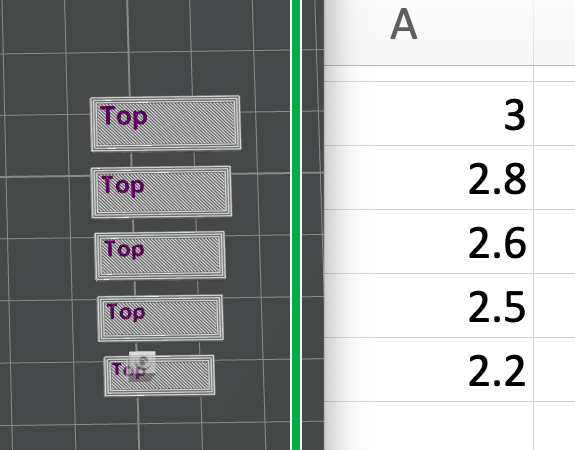
Task: Select the cell containing 2.5
Action: coord(429,306)
